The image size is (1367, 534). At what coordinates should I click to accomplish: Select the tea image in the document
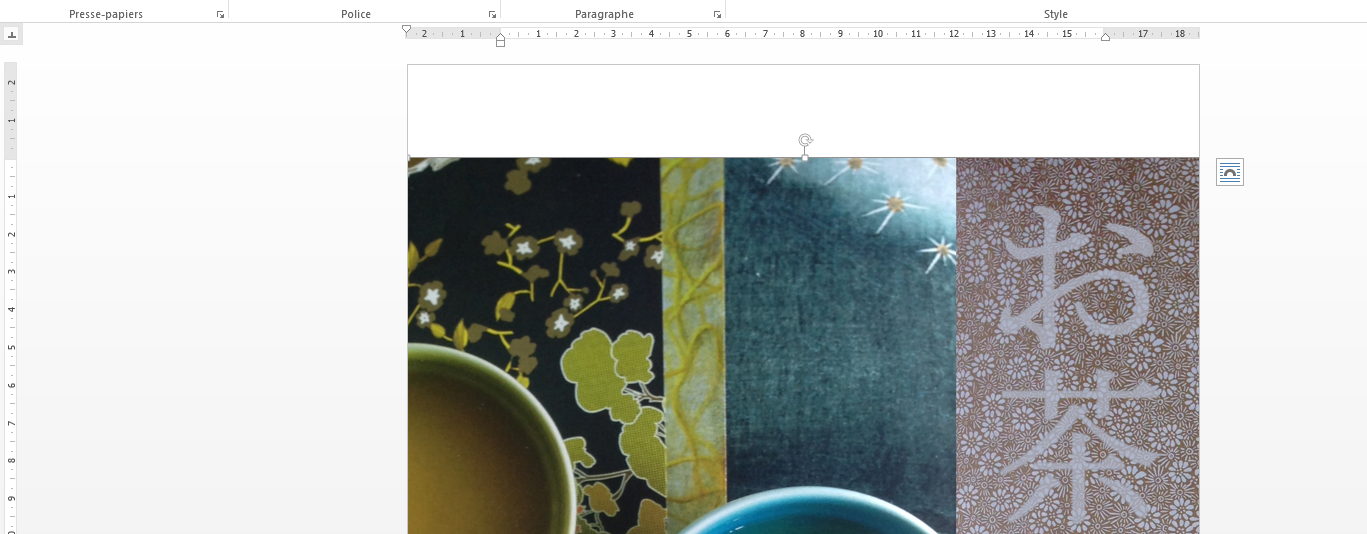click(803, 345)
